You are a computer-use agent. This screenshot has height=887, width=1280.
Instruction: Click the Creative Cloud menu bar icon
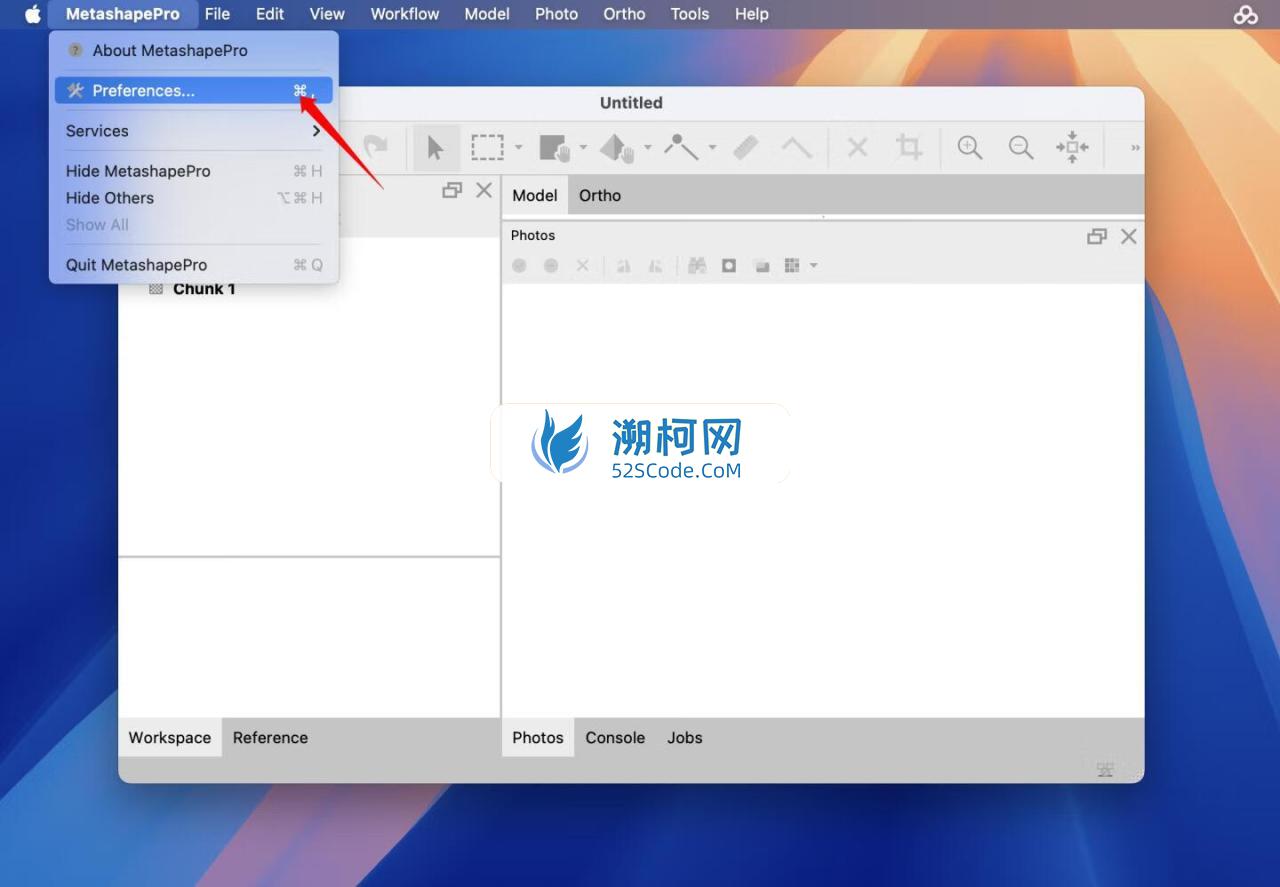pos(1246,14)
